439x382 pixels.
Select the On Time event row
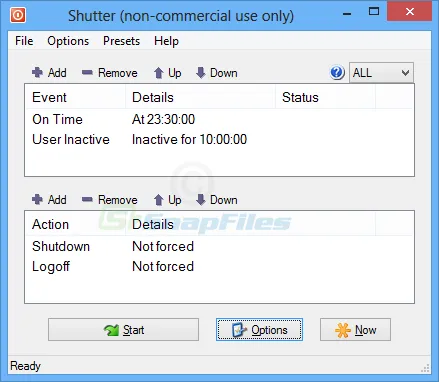click(219, 119)
